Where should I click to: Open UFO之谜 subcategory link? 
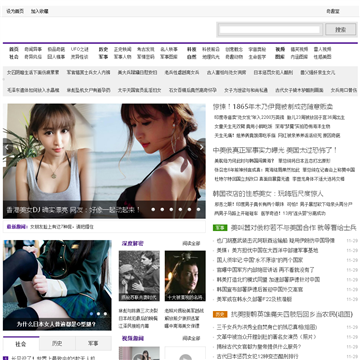point(80,49)
